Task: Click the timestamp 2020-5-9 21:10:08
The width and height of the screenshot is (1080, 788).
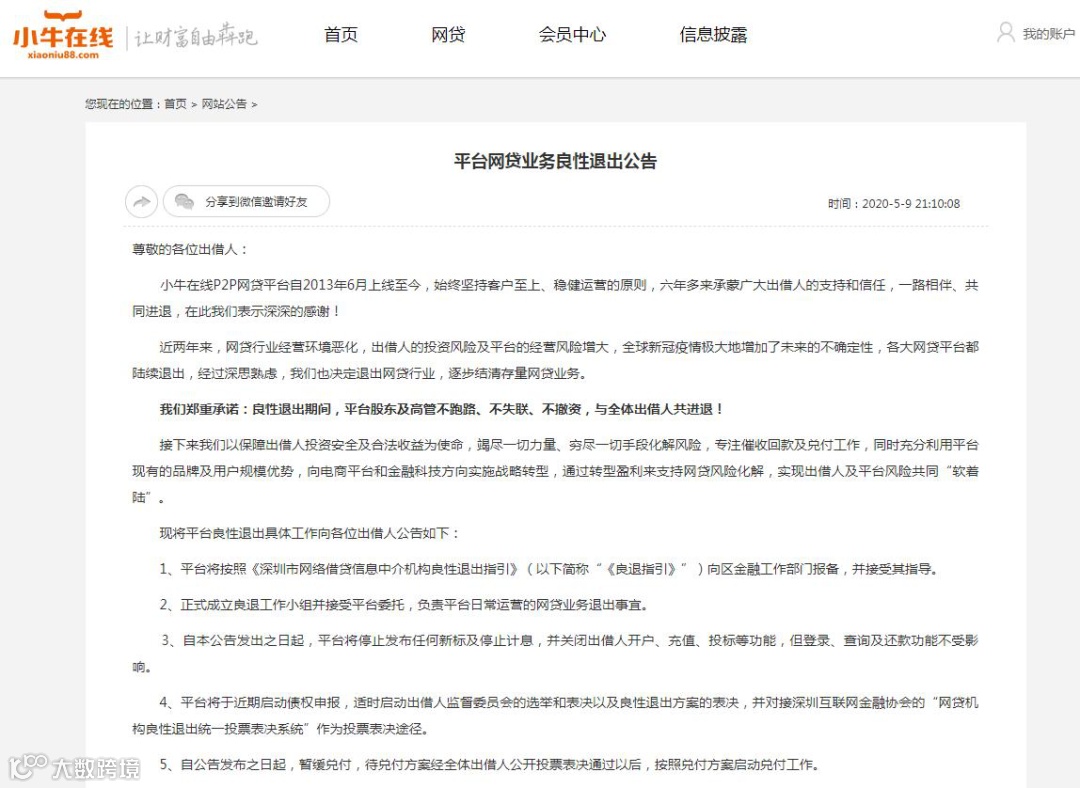Action: pos(911,204)
